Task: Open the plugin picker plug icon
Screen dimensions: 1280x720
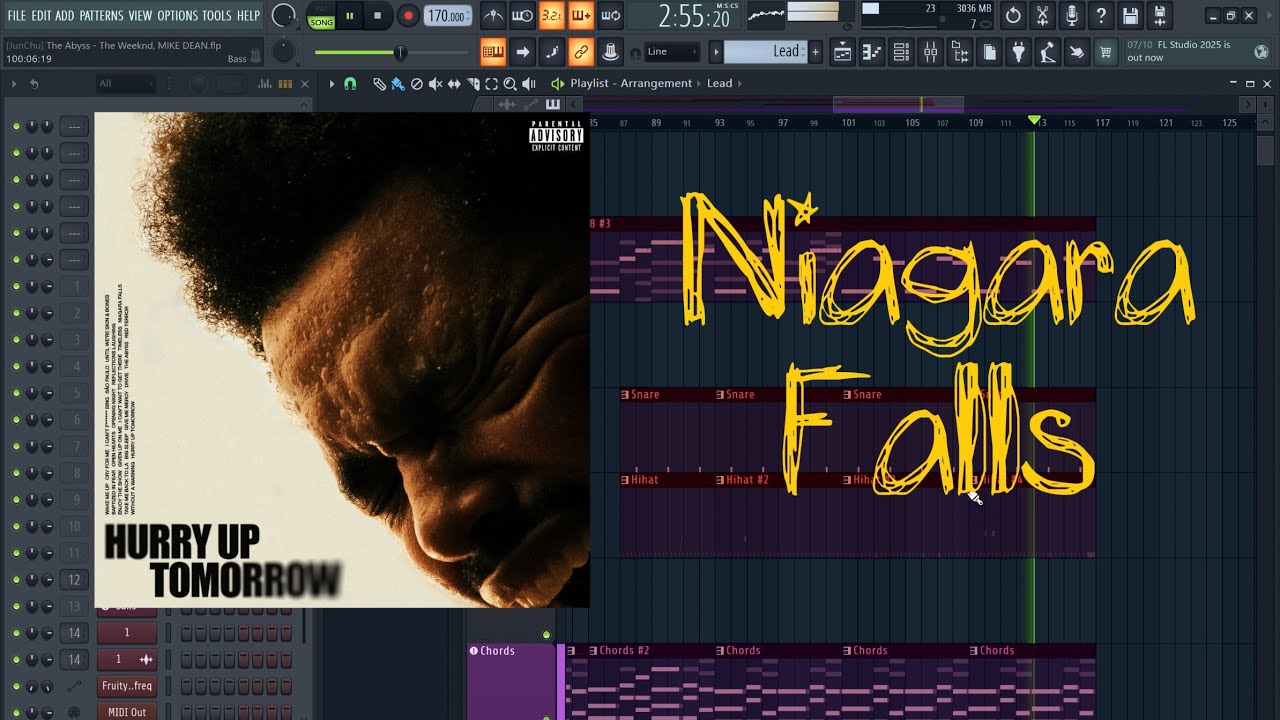Action: (1018, 52)
